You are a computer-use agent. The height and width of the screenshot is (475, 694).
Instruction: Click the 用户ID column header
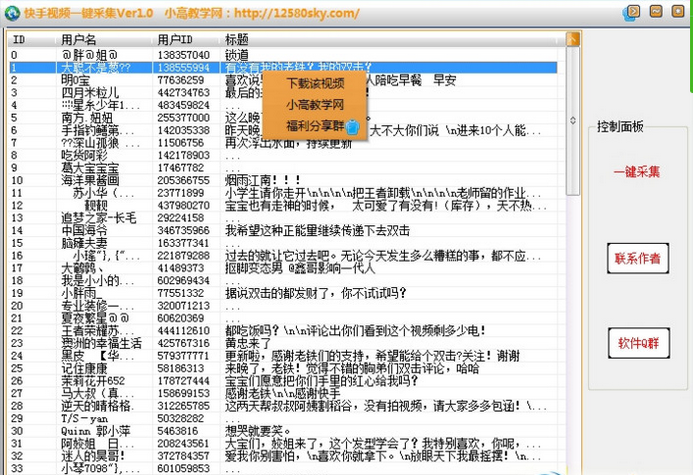[x=187, y=39]
